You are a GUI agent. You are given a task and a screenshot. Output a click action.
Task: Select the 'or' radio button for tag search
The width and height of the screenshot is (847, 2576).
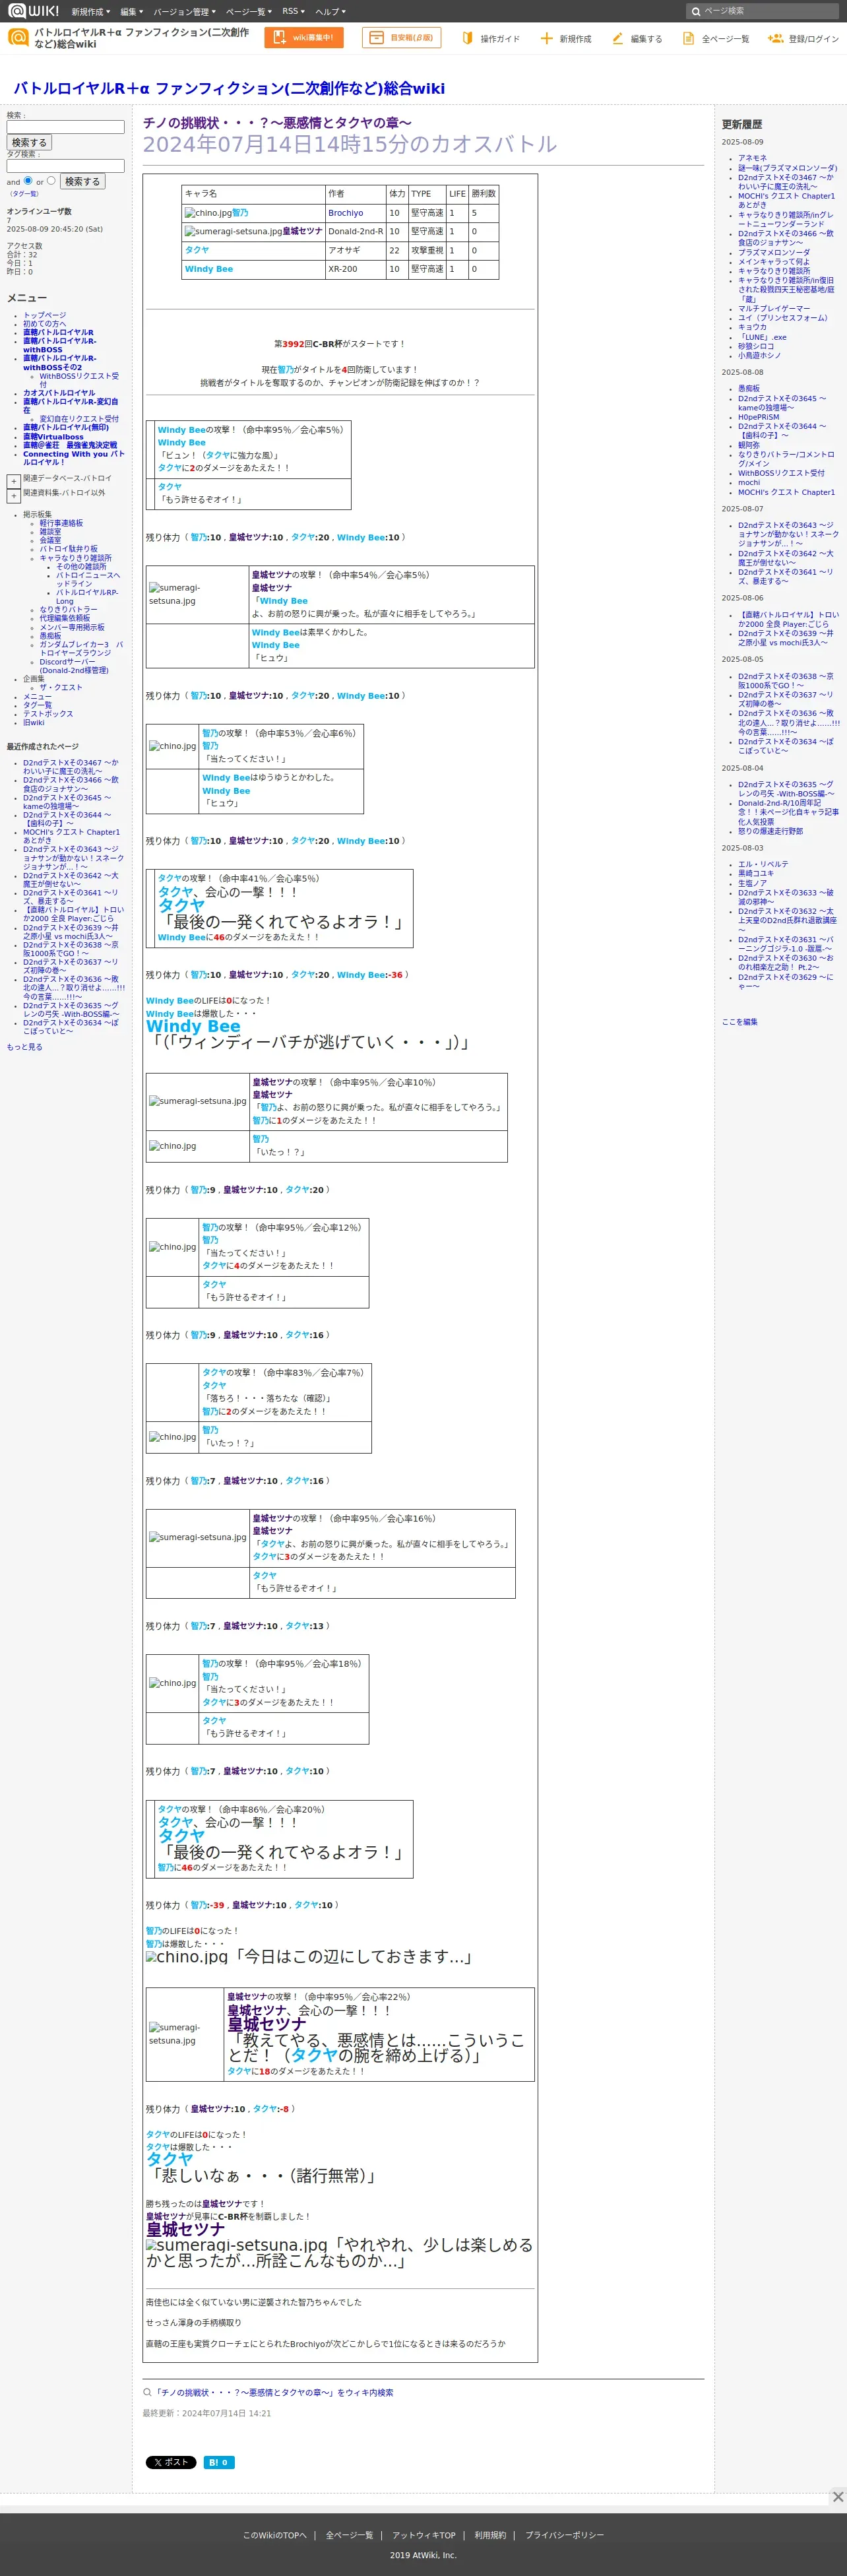pos(51,180)
